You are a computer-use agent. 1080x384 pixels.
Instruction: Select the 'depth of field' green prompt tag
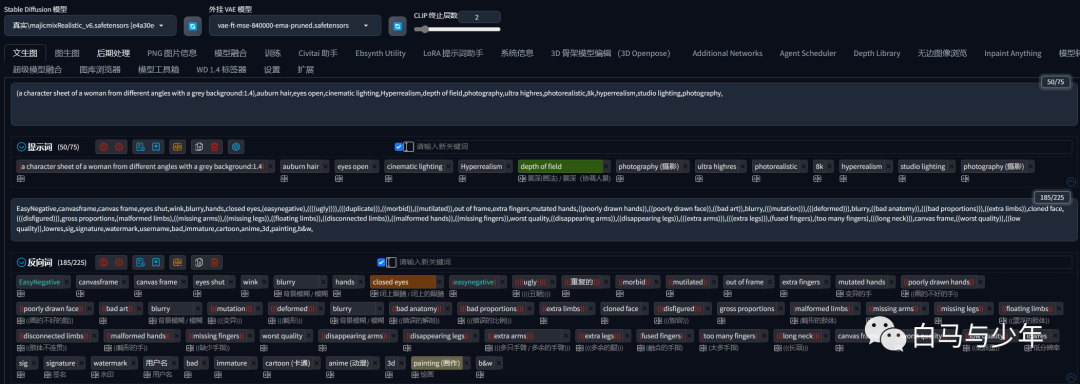click(560, 167)
